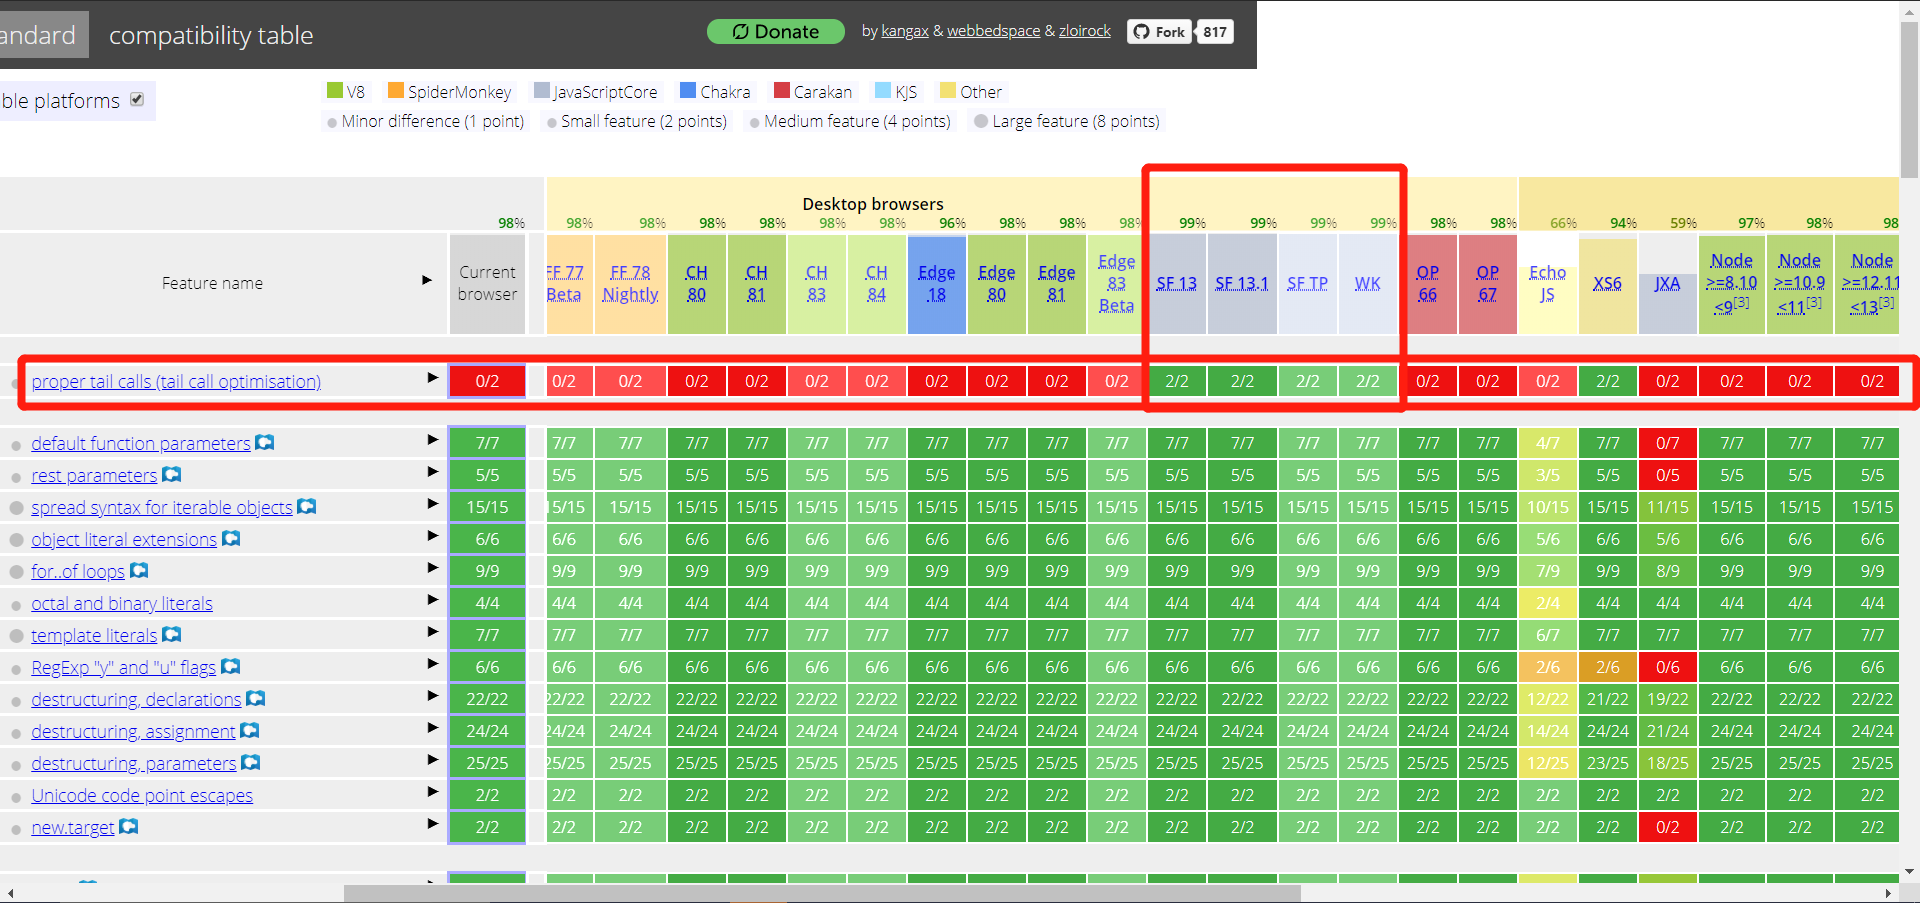This screenshot has height=903, width=1920.
Task: Expand the proper tail calls row arrow
Action: (x=432, y=377)
